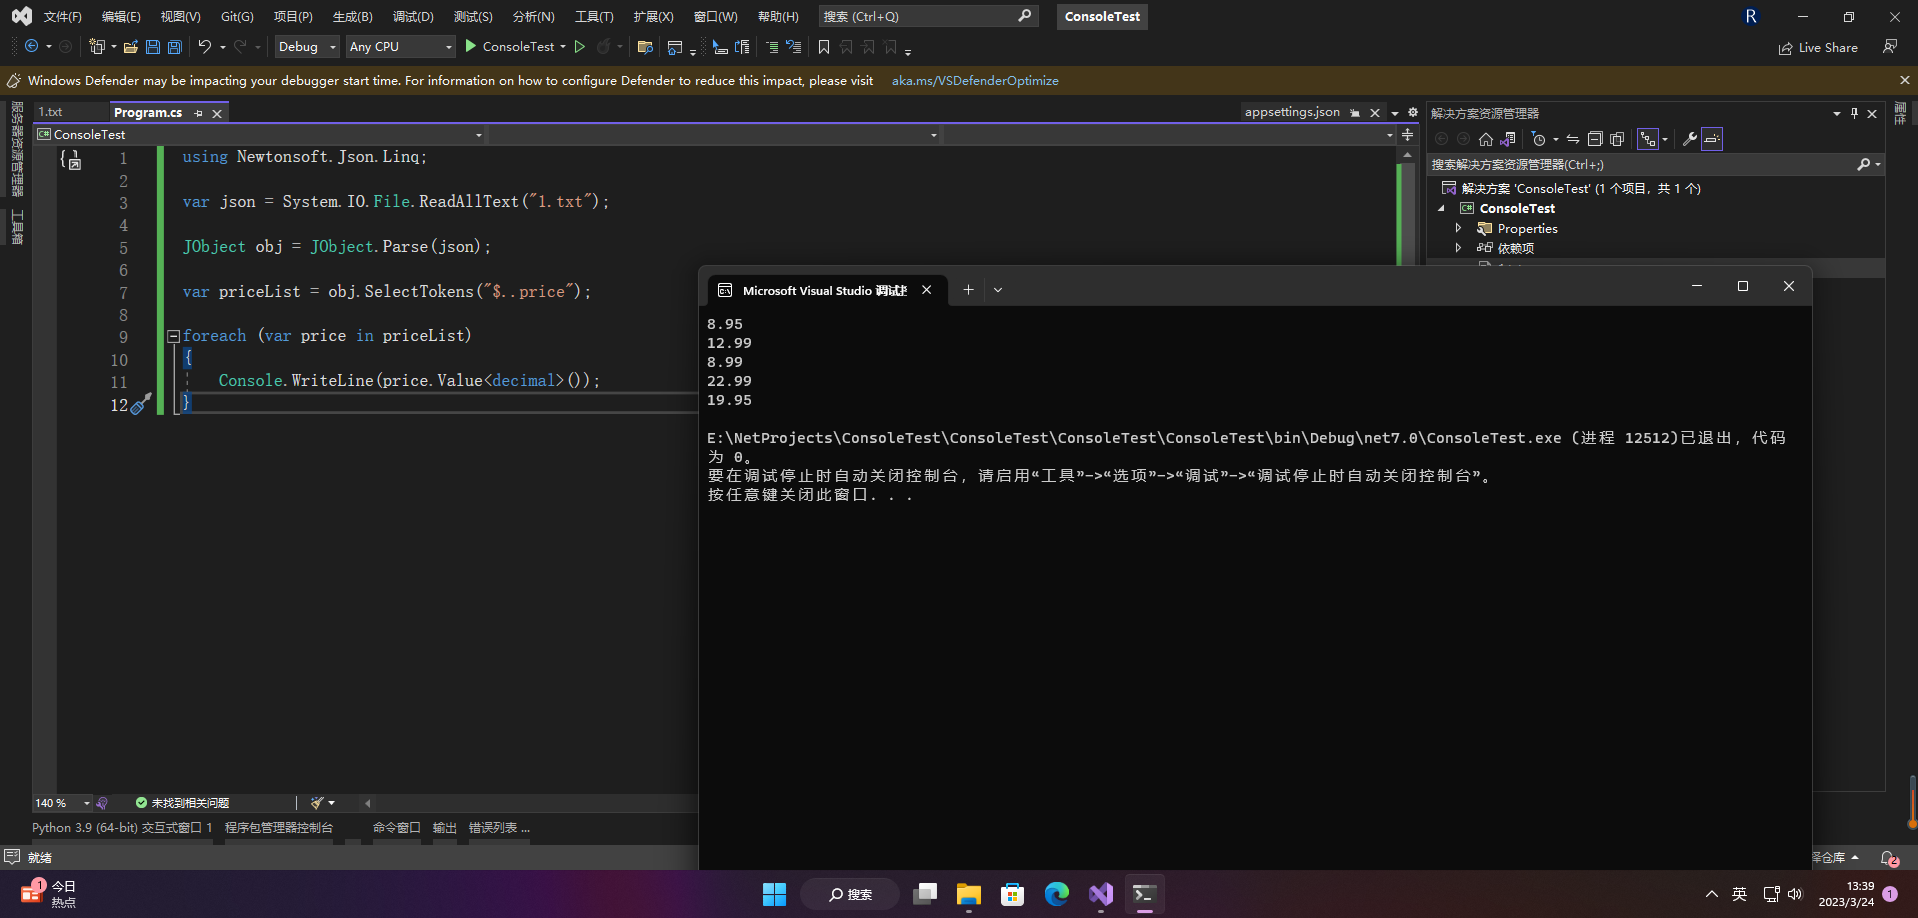Open the Debug configuration dropdown

click(x=307, y=47)
